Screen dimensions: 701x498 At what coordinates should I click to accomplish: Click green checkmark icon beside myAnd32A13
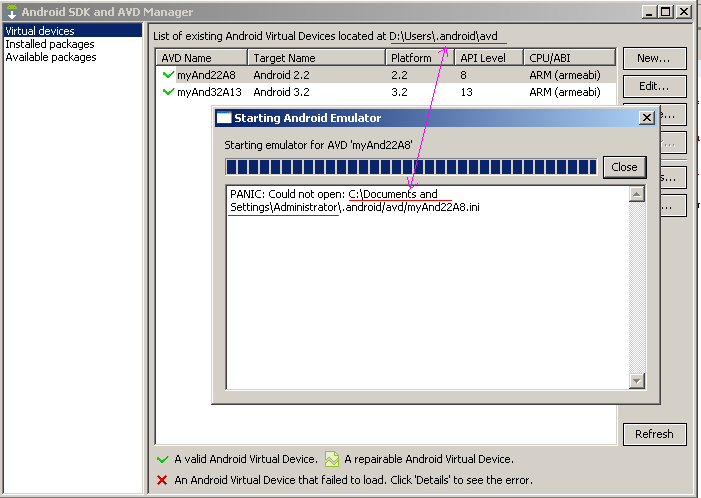(169, 92)
